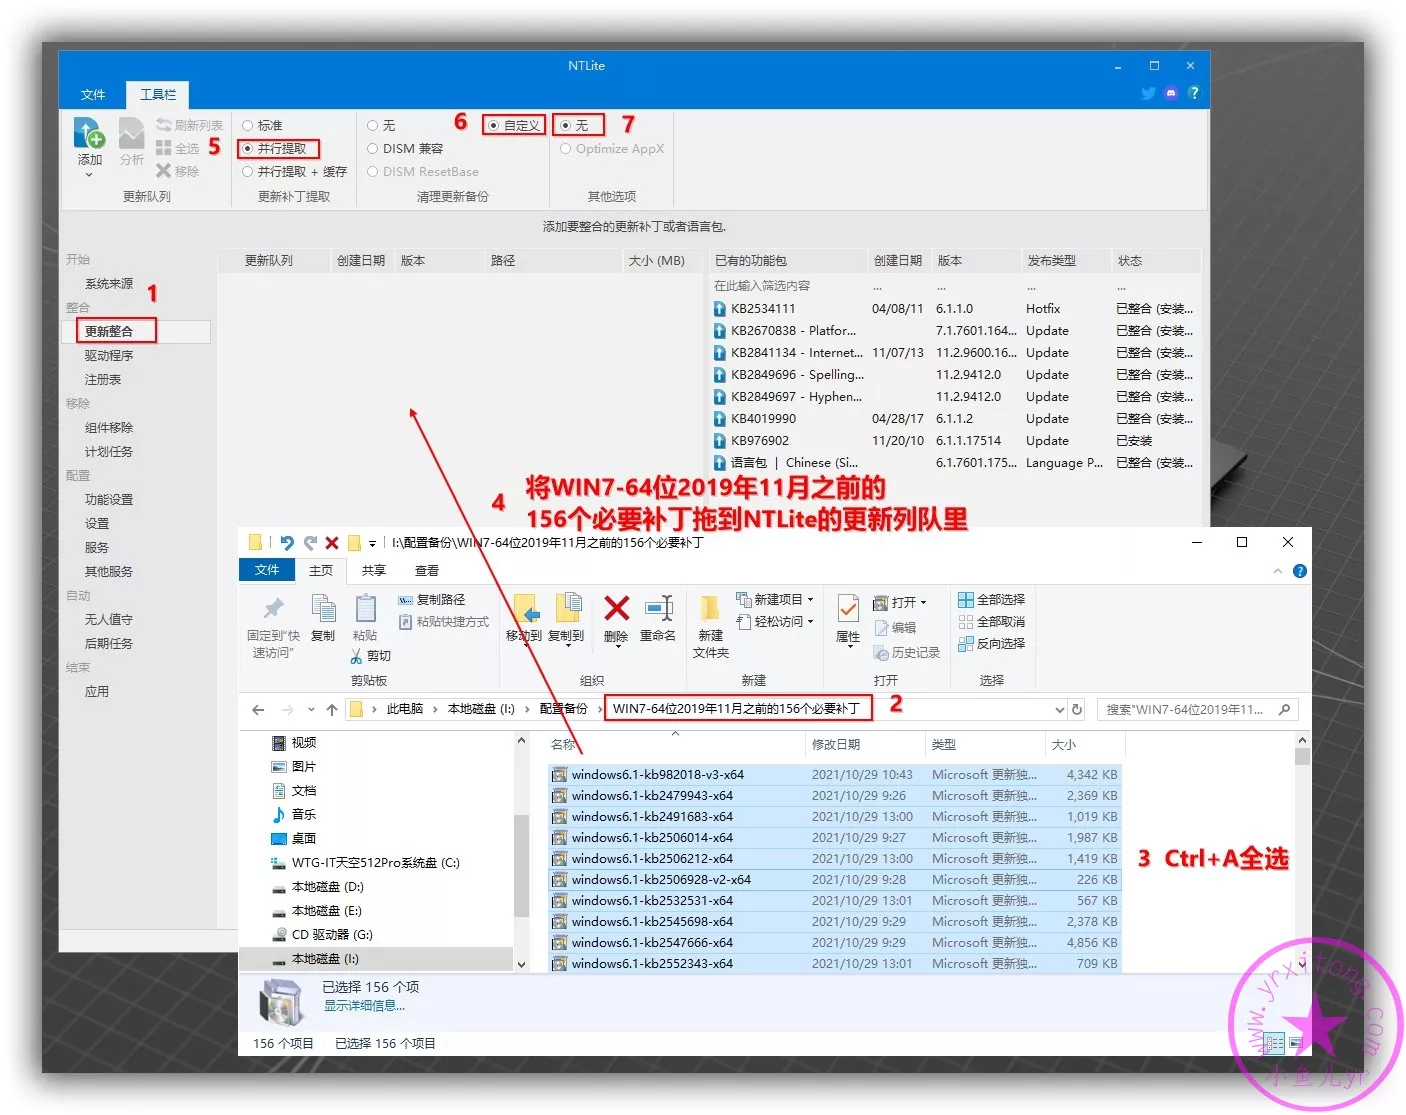Open the 文件 tab in Explorer
This screenshot has height=1115, width=1406.
pyautogui.click(x=267, y=569)
